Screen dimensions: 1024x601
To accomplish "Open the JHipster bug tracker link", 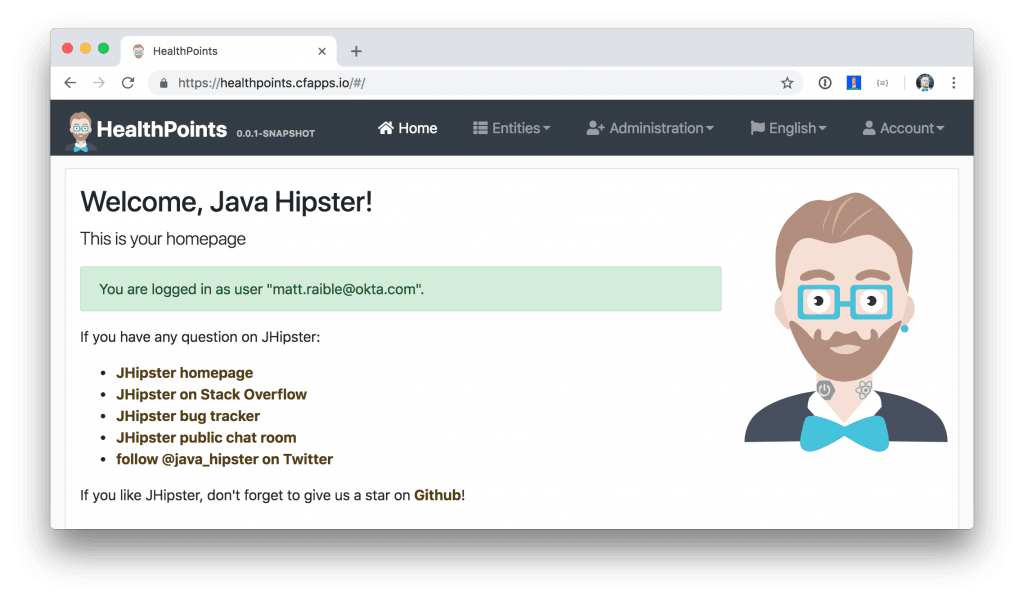I will [x=188, y=416].
